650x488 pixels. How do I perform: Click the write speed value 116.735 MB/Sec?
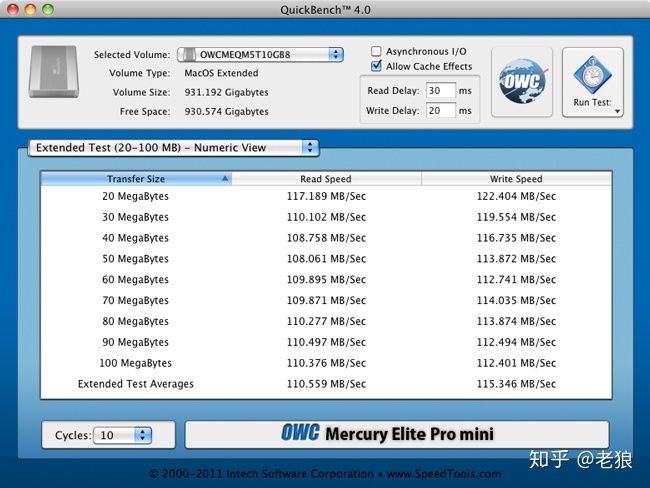click(516, 238)
